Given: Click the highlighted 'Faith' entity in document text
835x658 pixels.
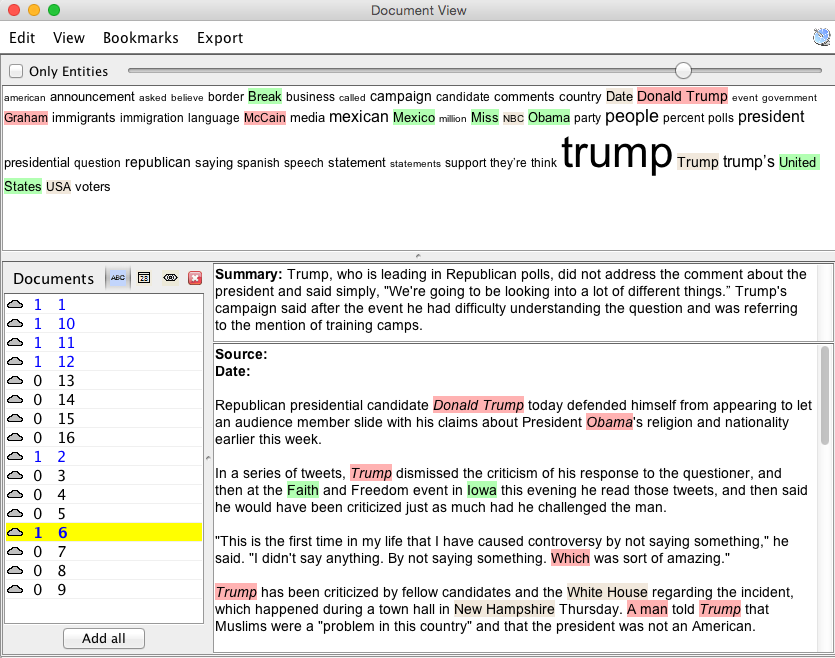Looking at the screenshot, I should [x=302, y=490].
